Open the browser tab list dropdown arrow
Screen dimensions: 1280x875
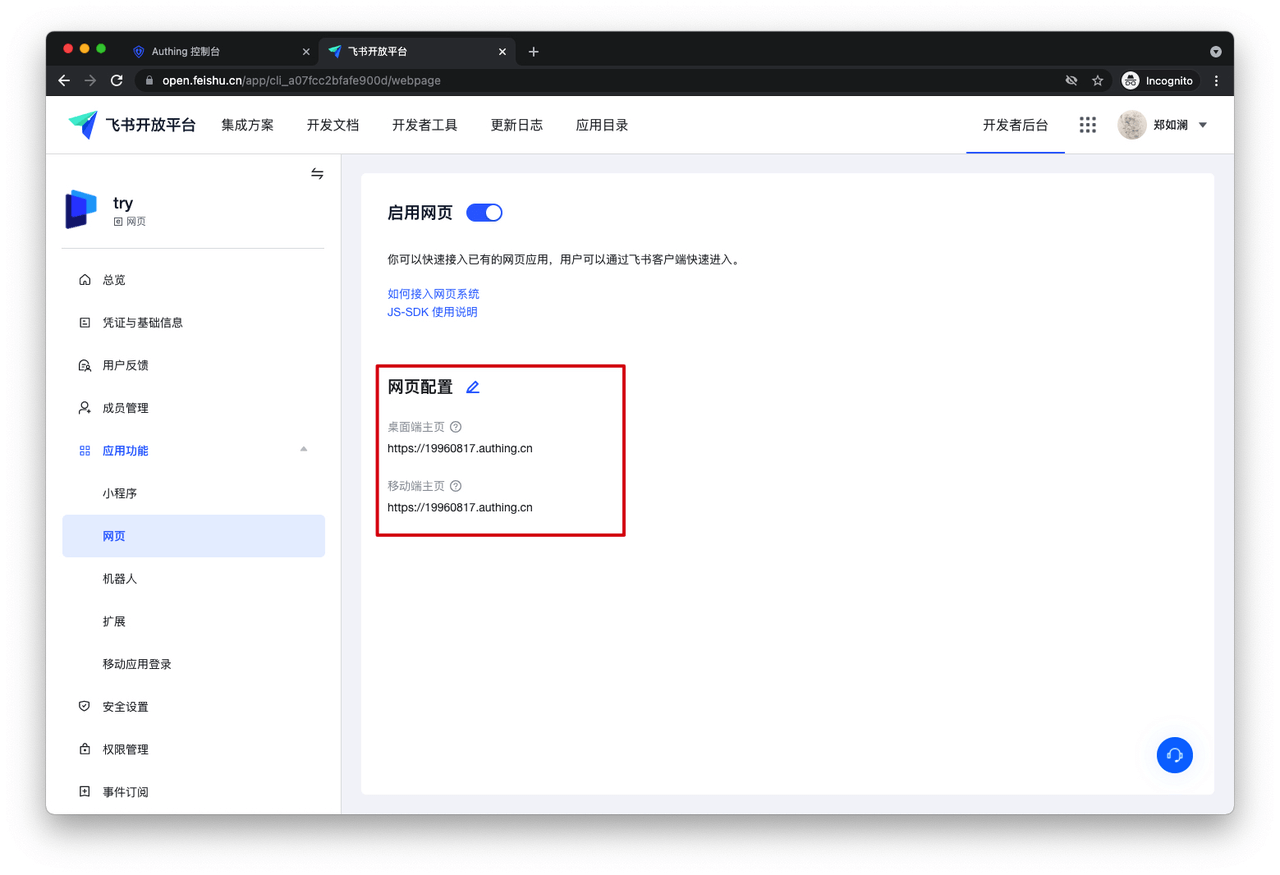pos(1215,52)
